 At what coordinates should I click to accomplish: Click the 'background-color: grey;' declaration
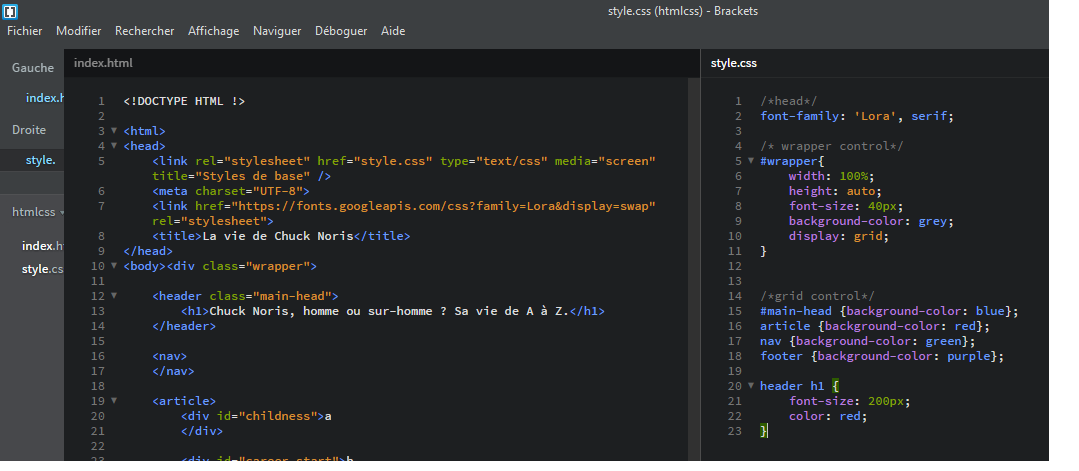[872, 221]
